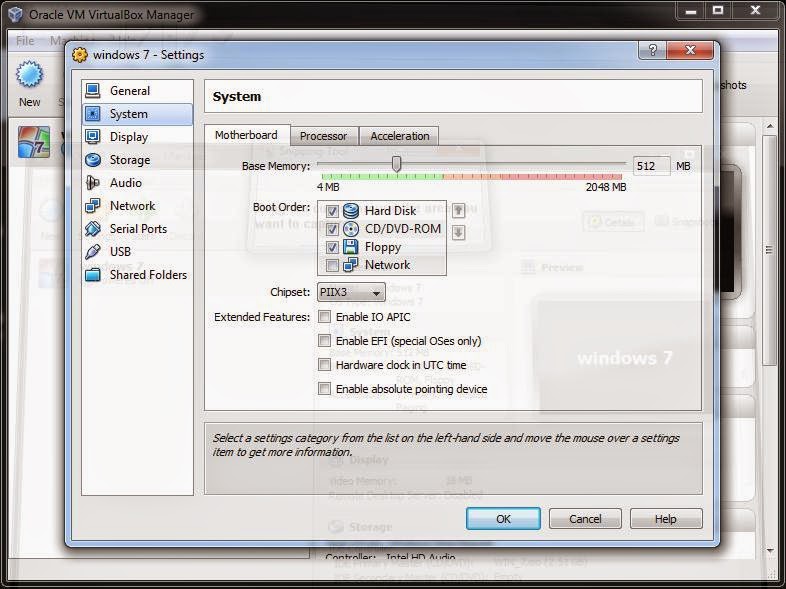Screen dimensions: 786x589
Task: Enable IO APIC checkbox
Action: (x=324, y=317)
